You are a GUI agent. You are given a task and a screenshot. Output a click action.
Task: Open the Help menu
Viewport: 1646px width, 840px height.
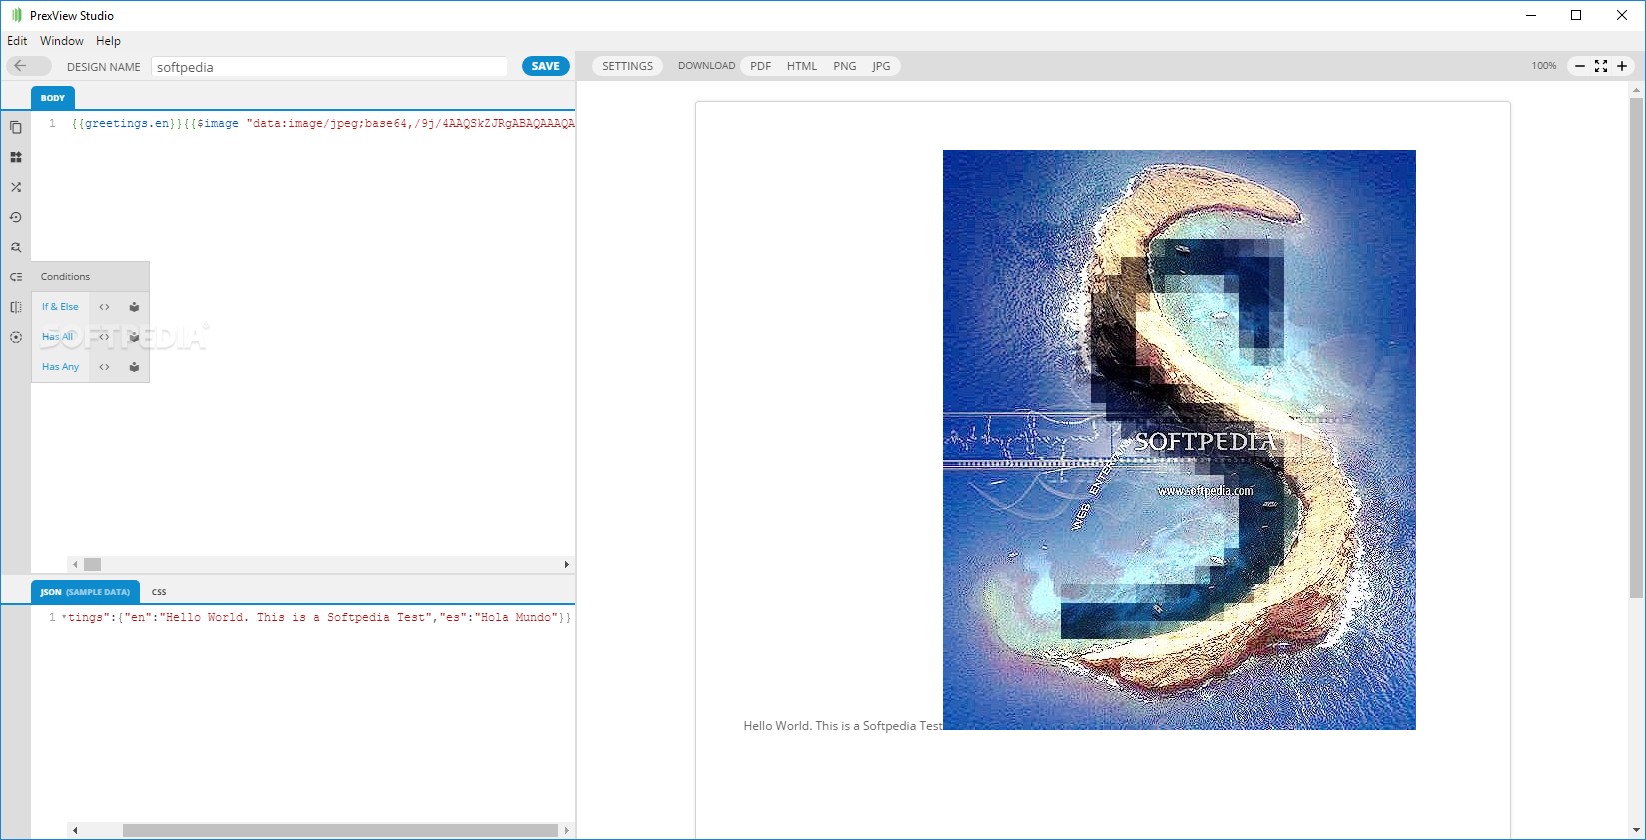click(x=108, y=41)
